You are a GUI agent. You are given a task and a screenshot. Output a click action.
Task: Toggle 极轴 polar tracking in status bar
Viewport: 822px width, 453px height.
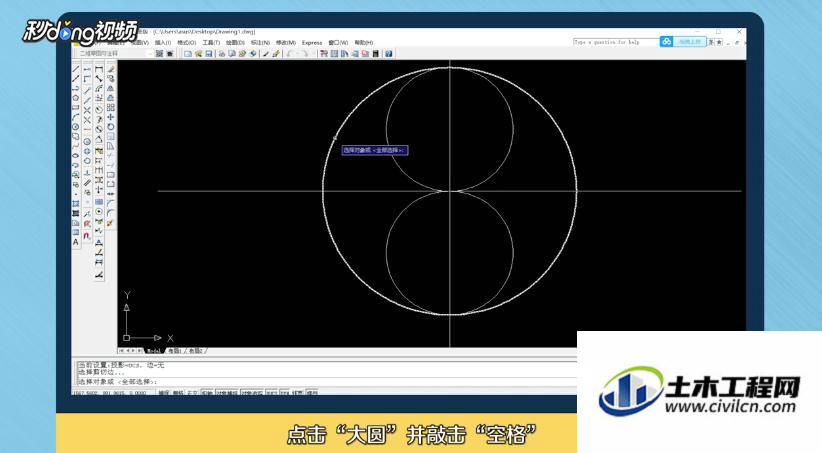pos(207,392)
